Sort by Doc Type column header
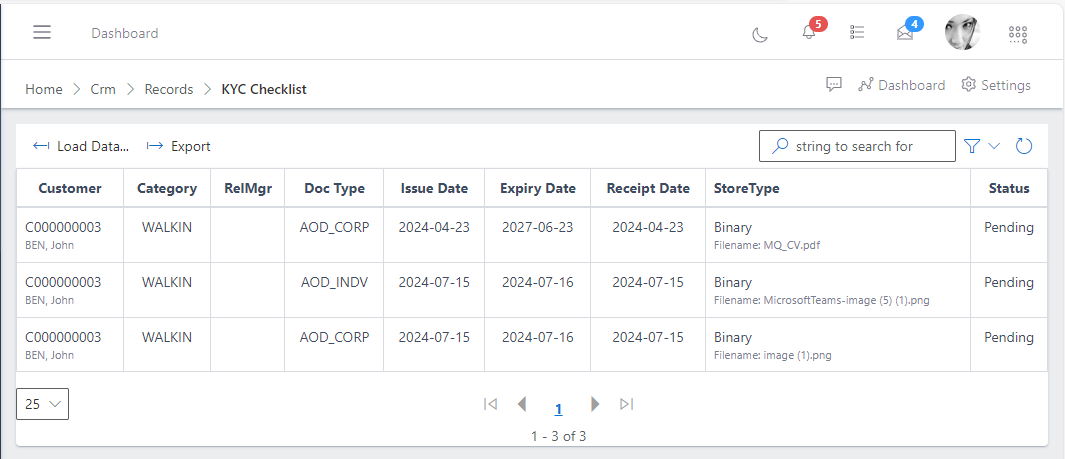Screen dimensions: 1065x459 tap(334, 188)
